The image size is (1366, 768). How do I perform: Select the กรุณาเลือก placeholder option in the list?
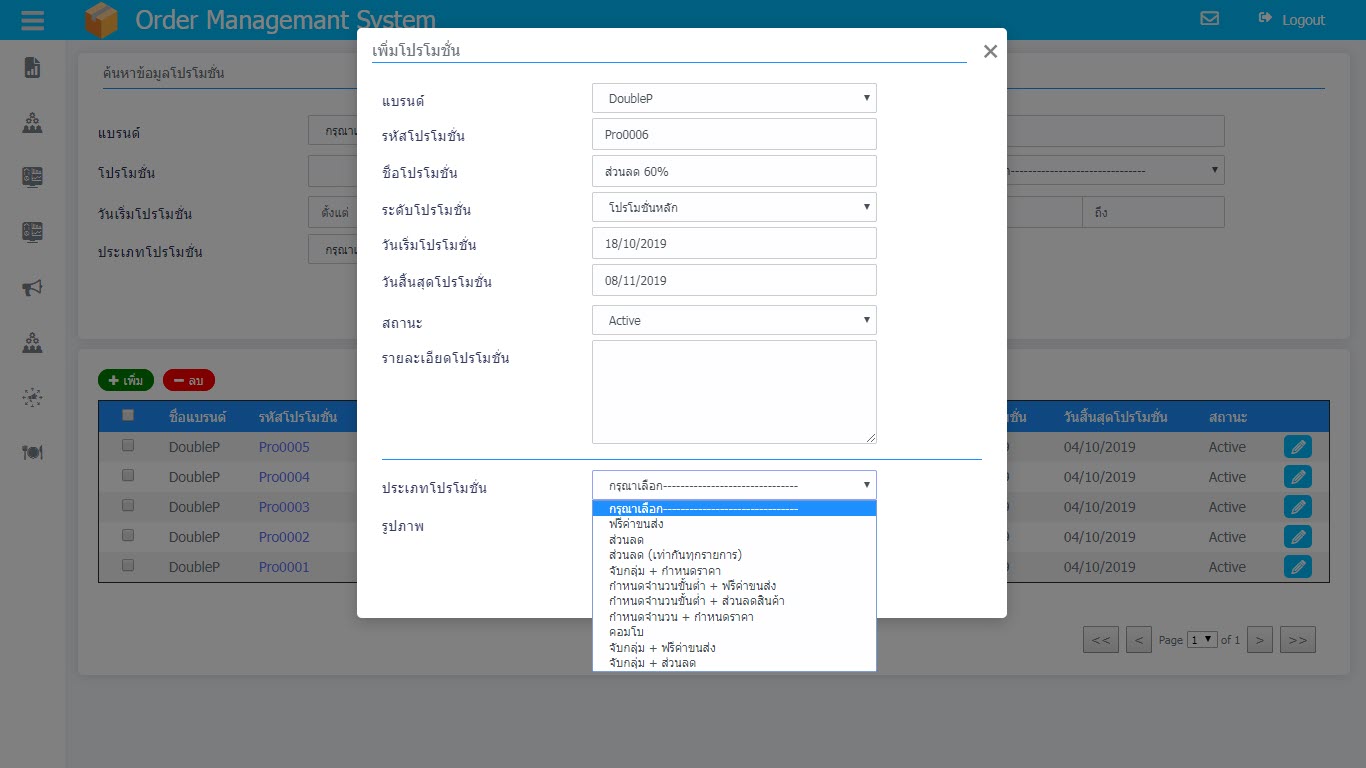pos(734,508)
